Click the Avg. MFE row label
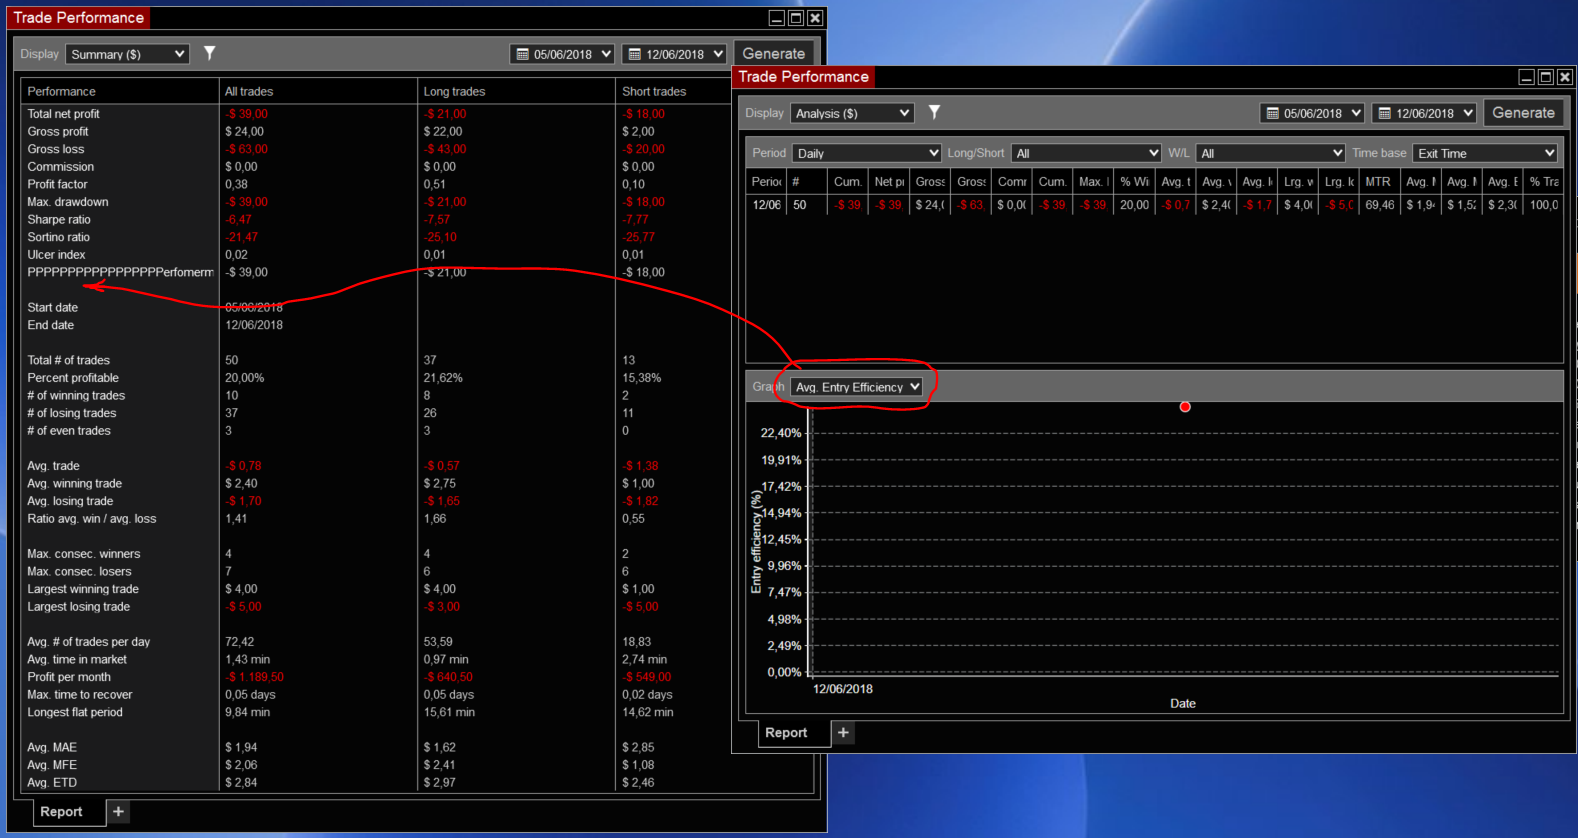The image size is (1578, 838). coord(52,765)
